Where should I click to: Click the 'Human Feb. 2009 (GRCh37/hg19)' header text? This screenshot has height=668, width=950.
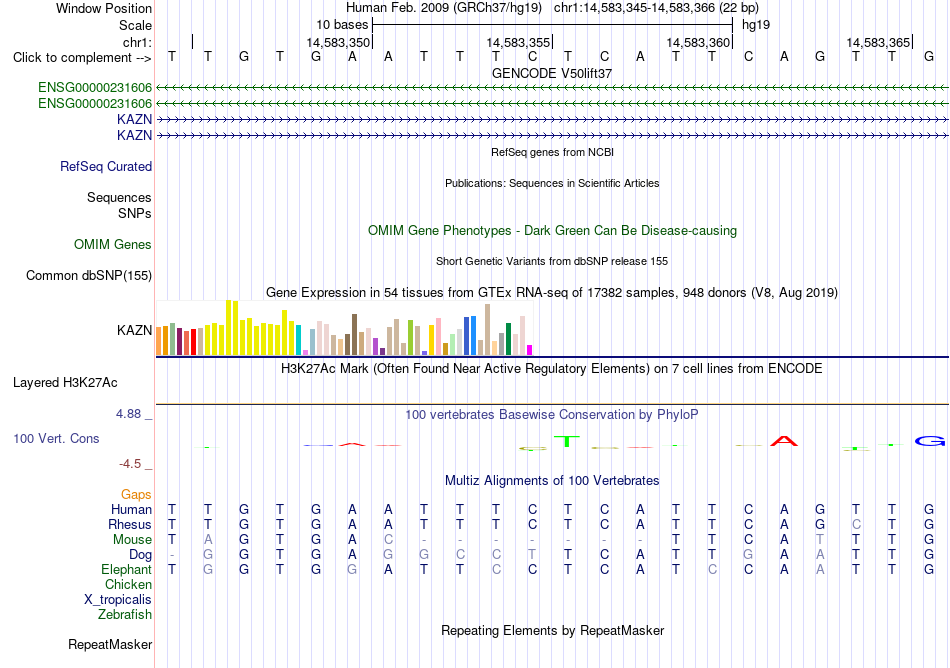(x=444, y=8)
